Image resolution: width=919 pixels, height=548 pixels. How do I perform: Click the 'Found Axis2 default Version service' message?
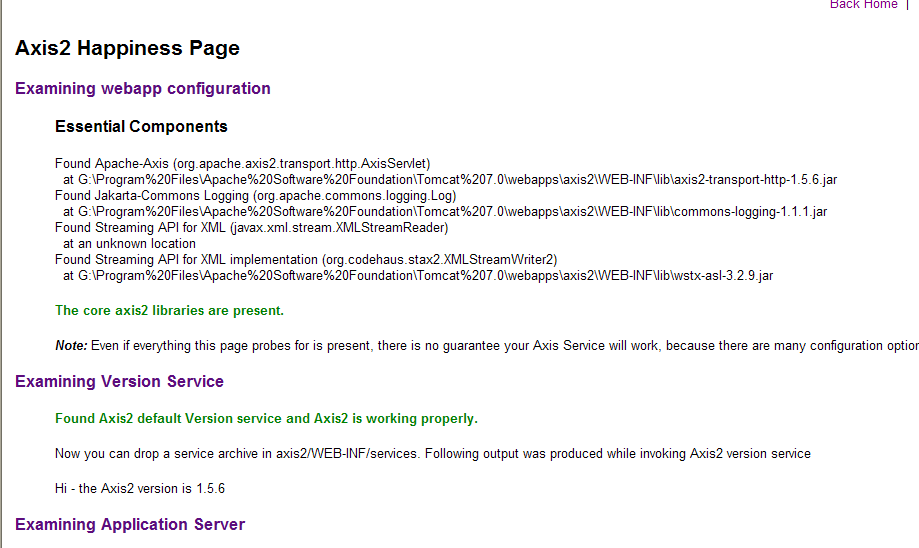pos(267,418)
